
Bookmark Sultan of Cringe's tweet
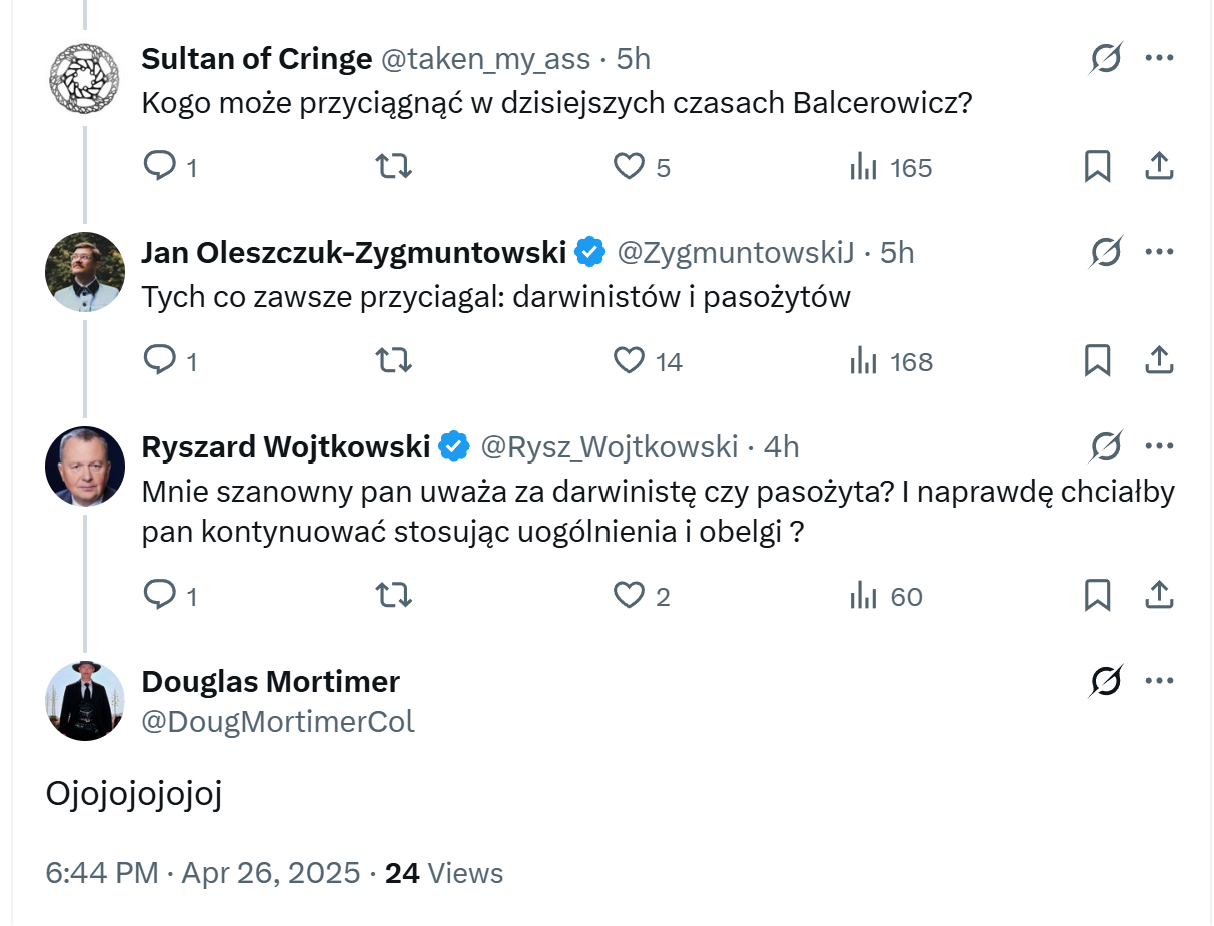point(1097,166)
